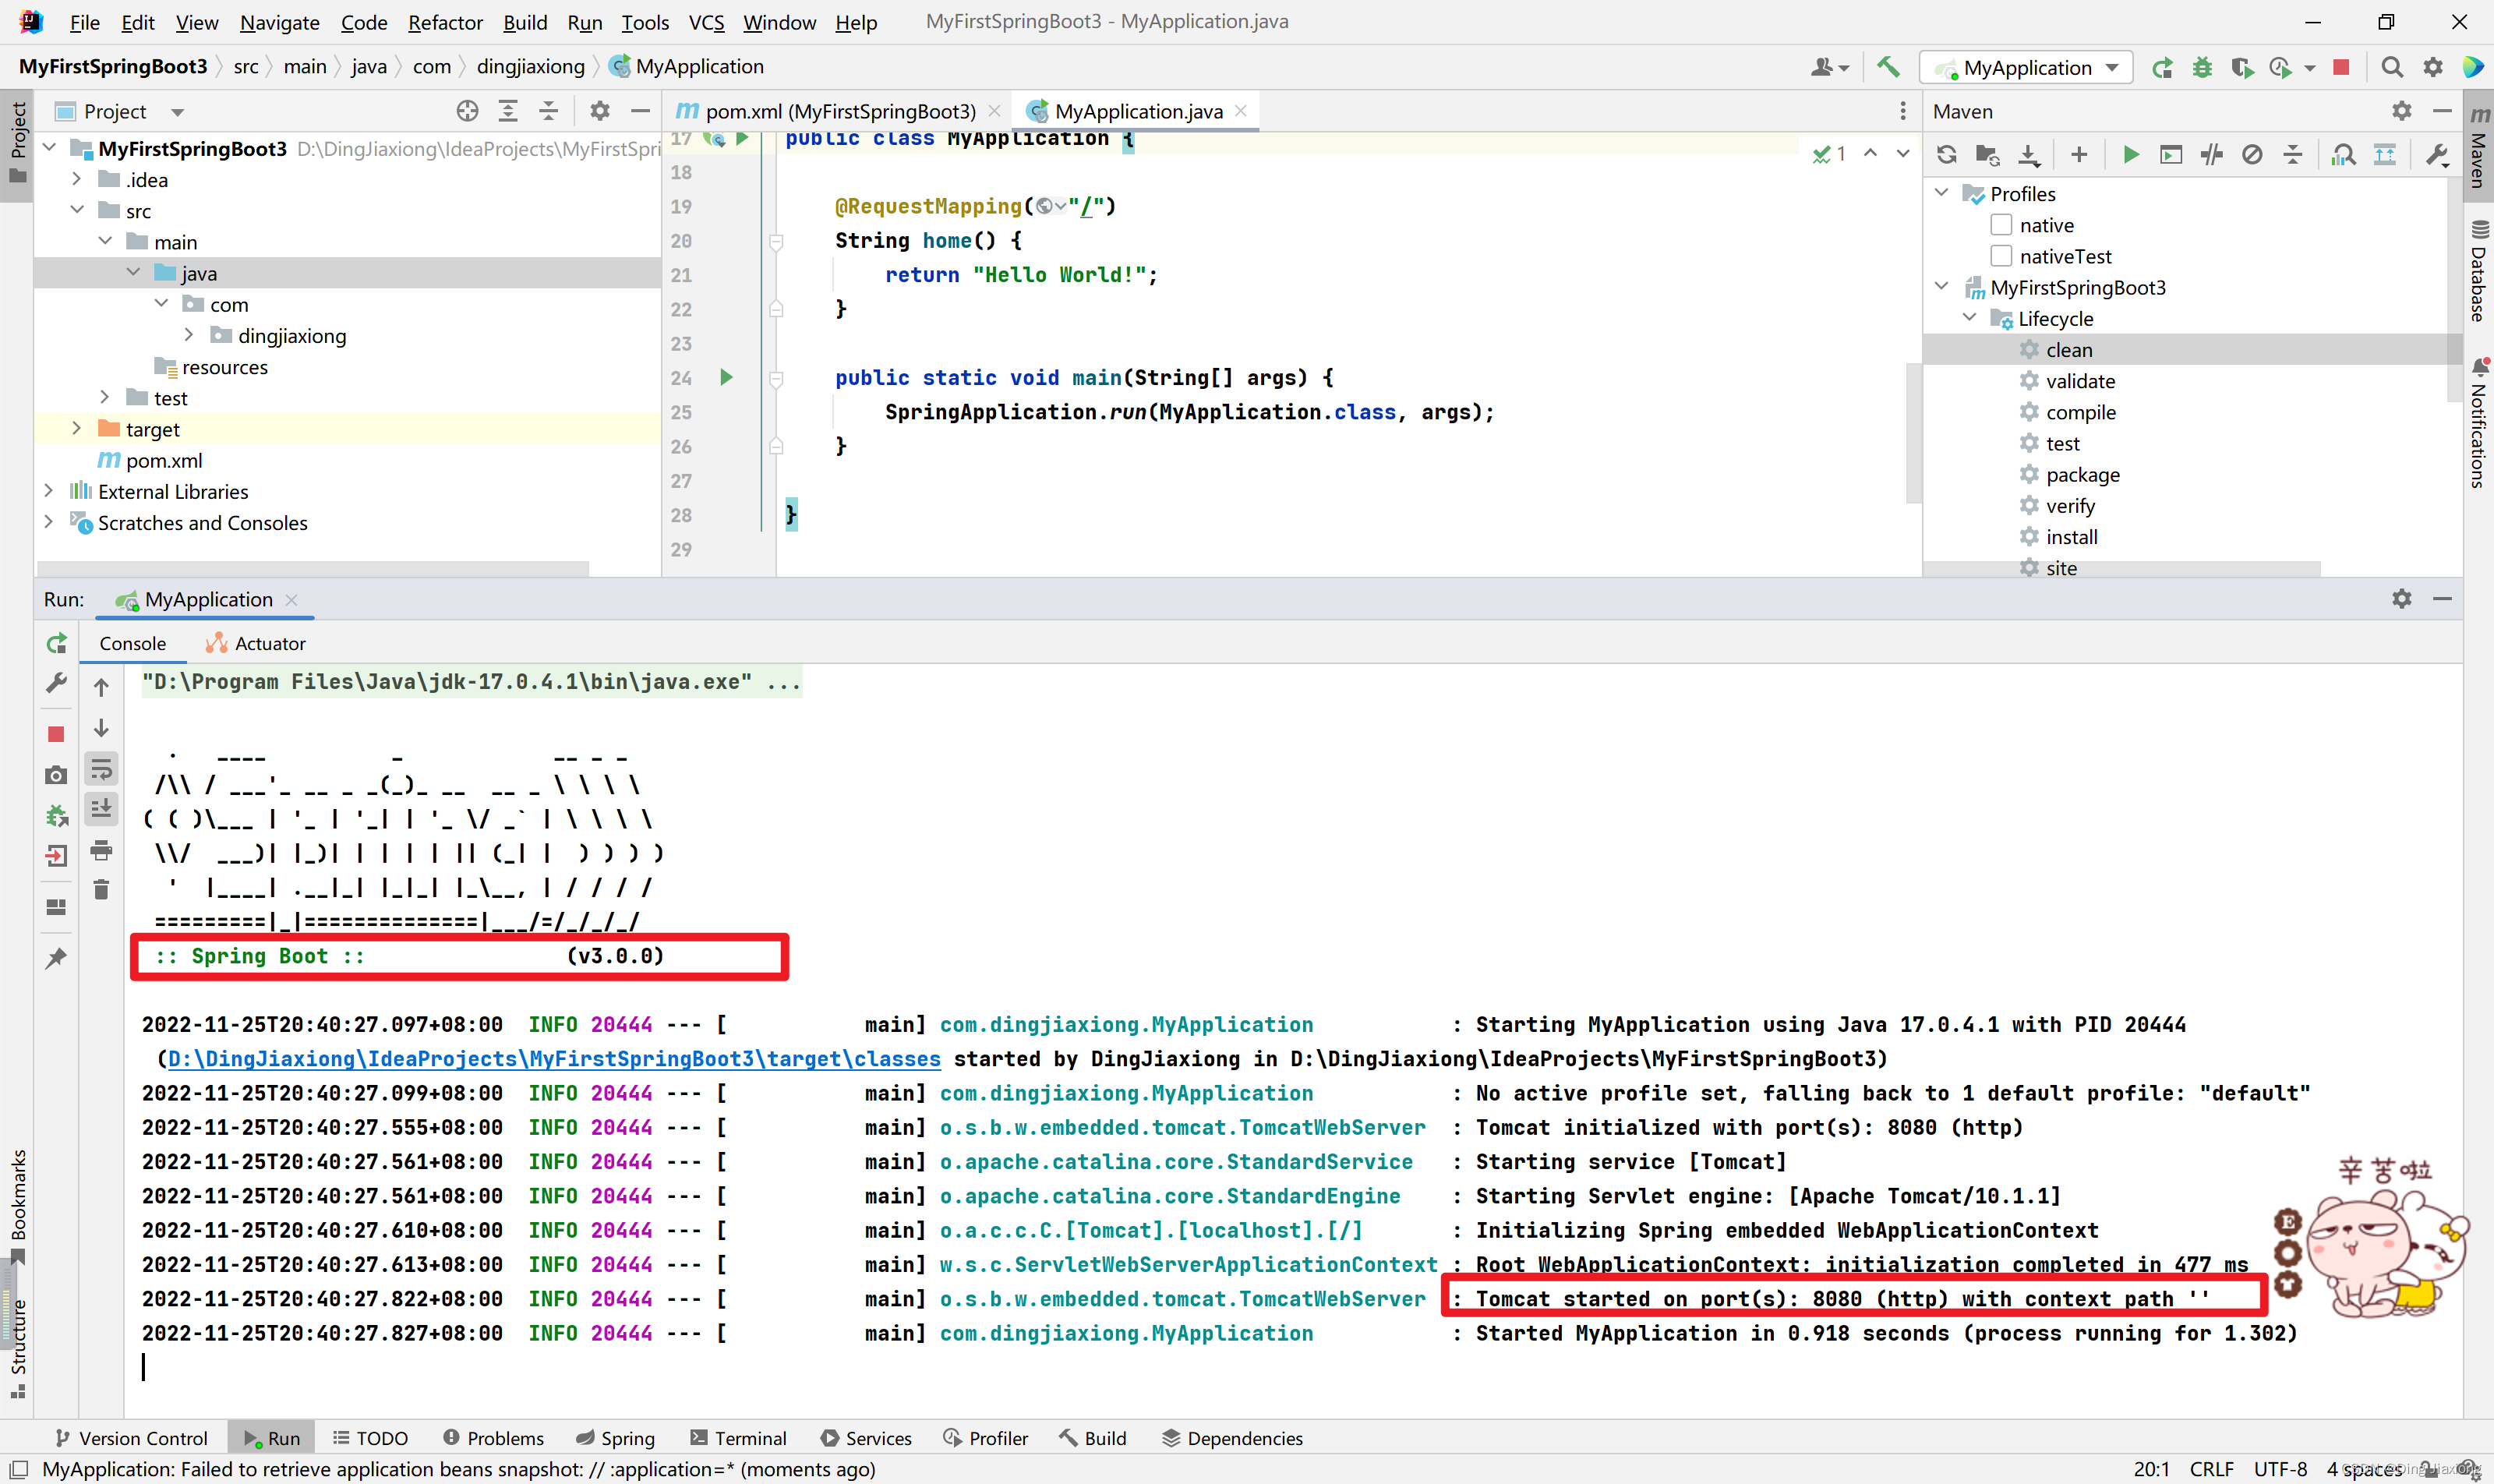Select the package lifecycle goal
The image size is (2494, 1484).
(2082, 474)
